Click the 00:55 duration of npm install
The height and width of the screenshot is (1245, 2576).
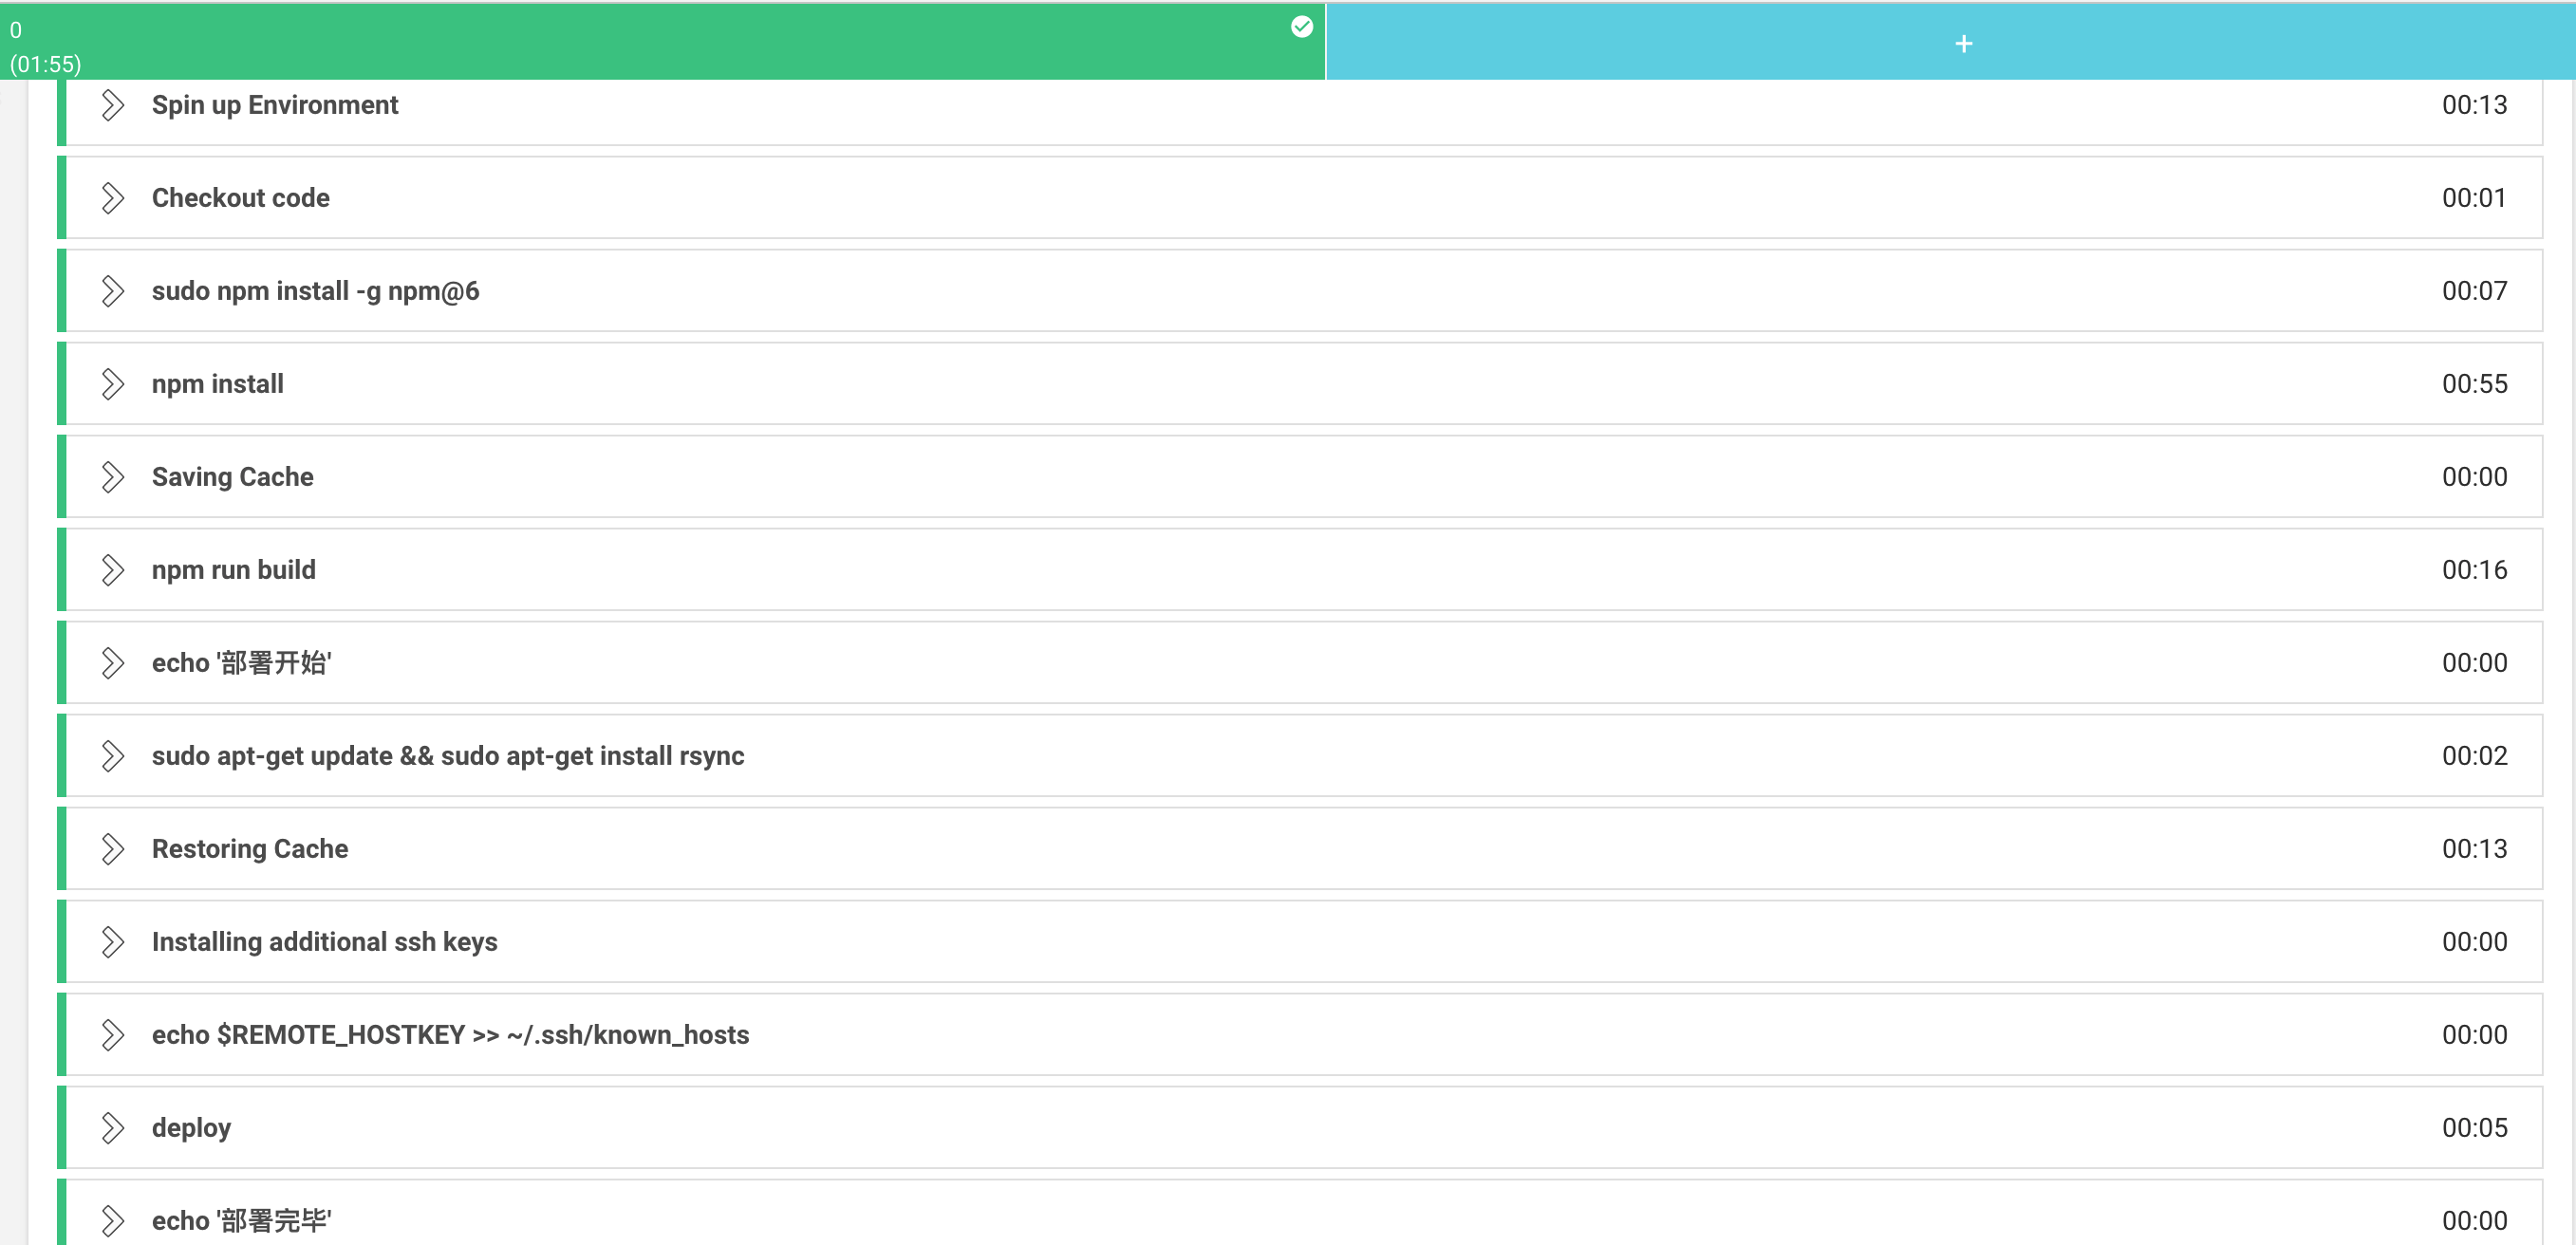coord(2474,384)
